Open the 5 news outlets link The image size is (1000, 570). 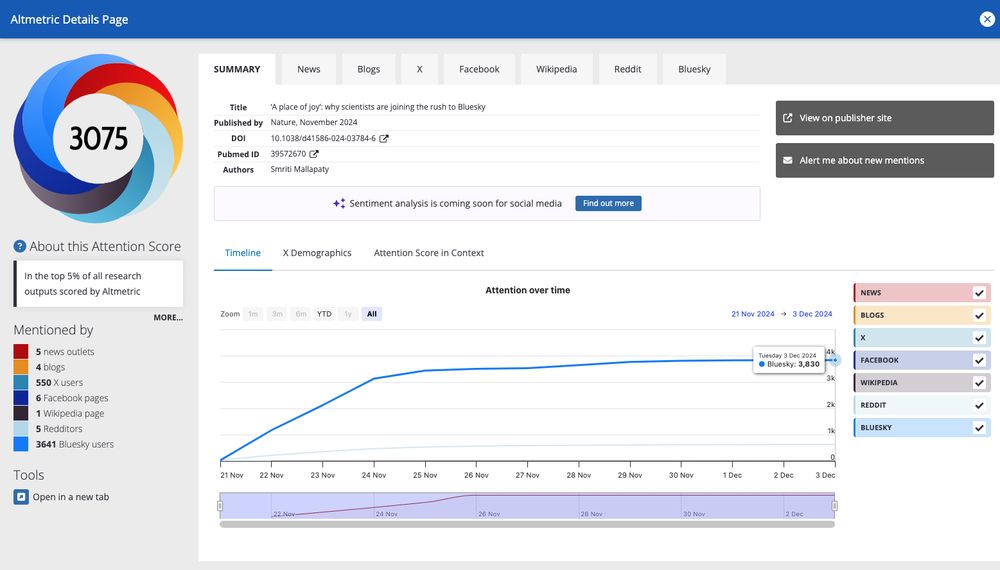point(65,352)
